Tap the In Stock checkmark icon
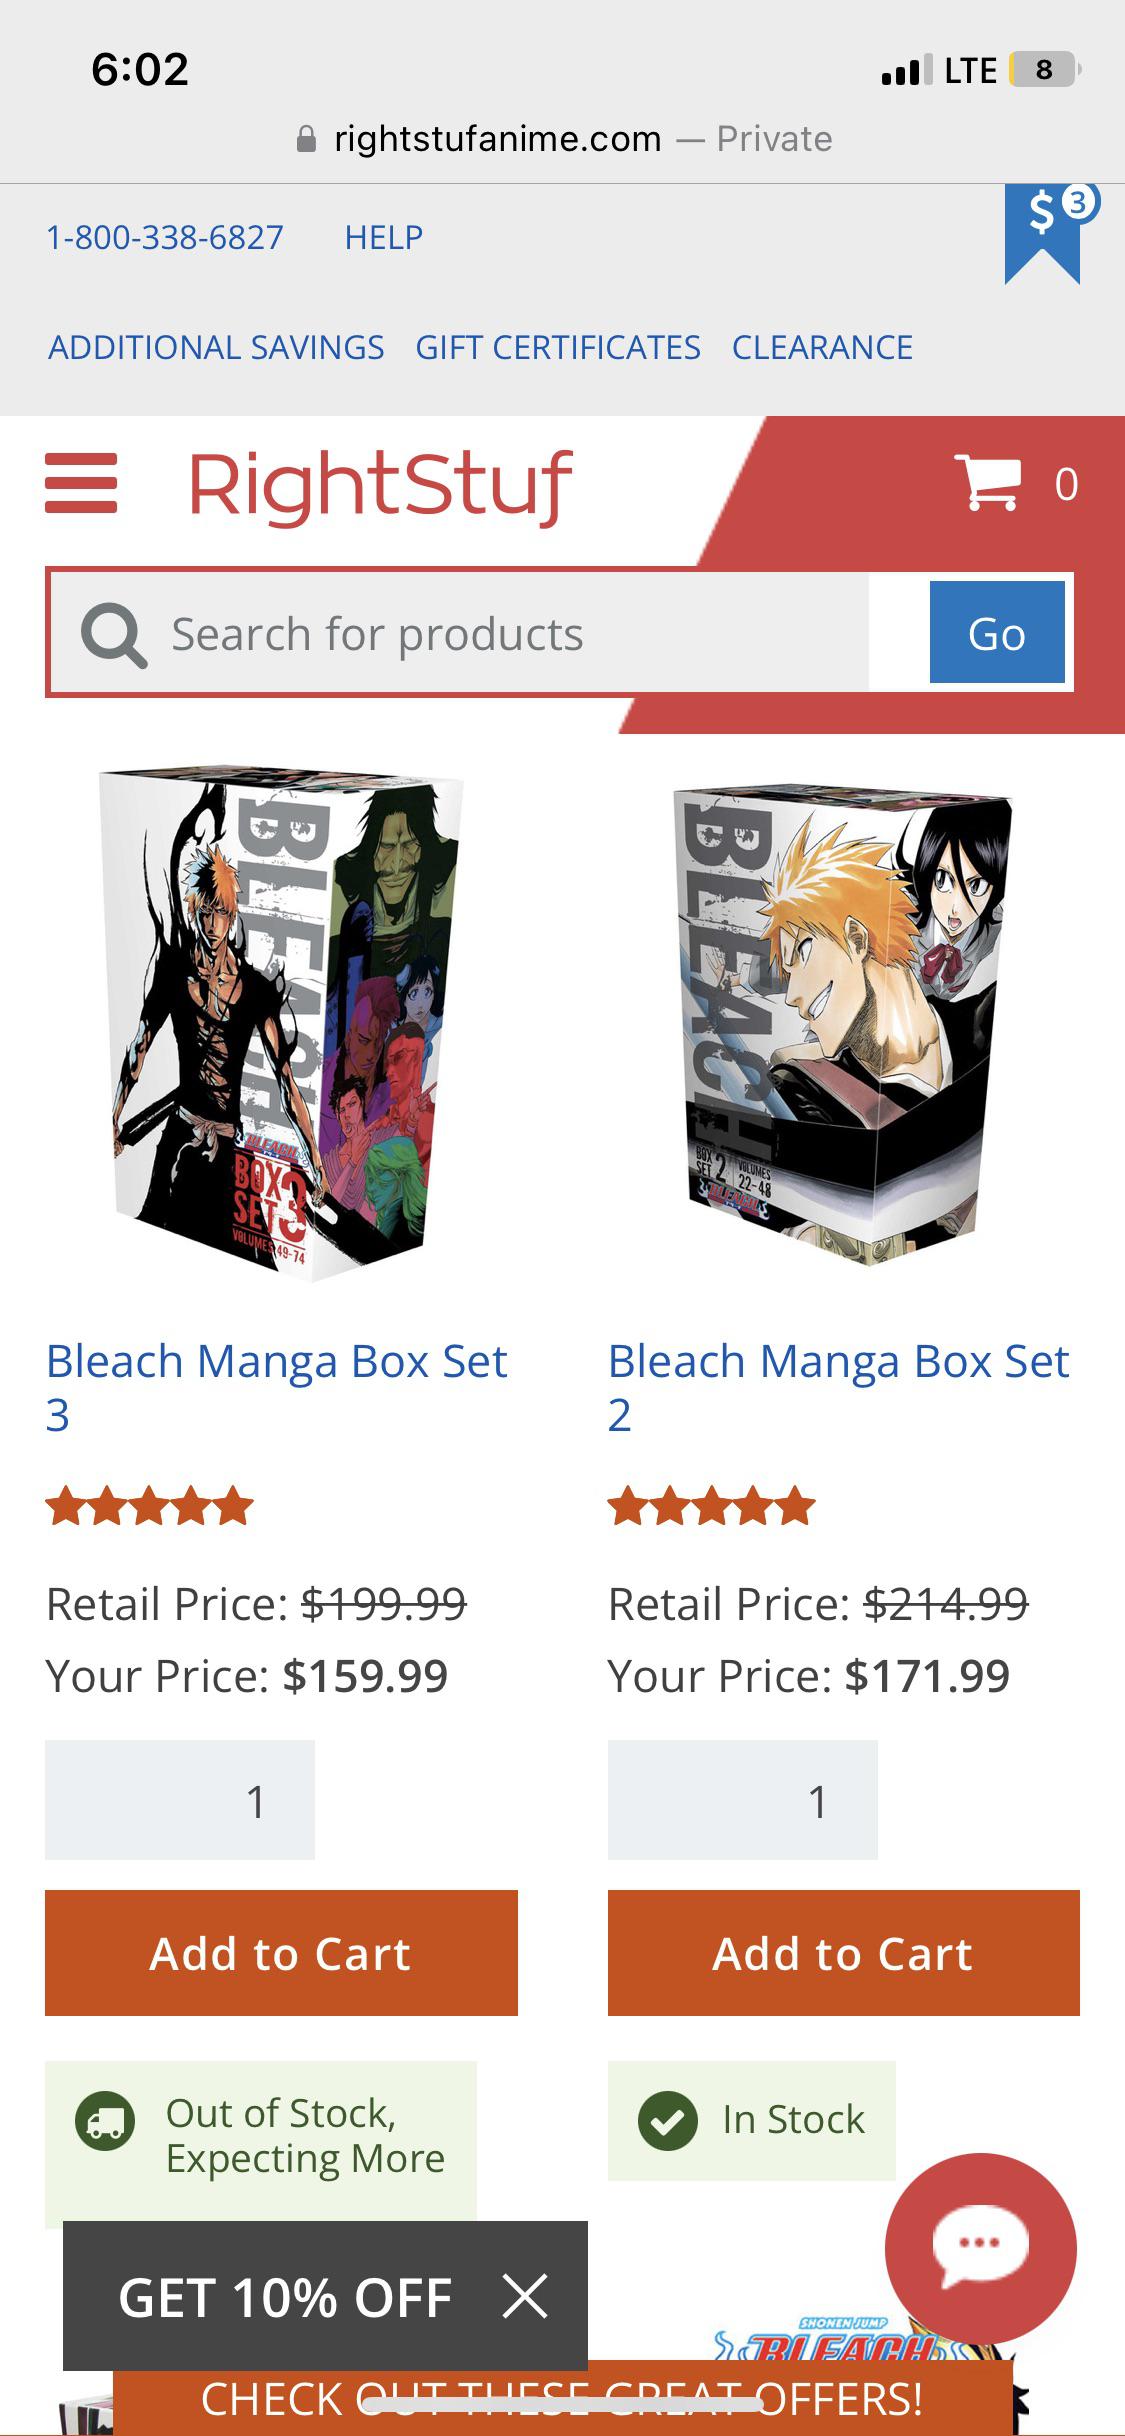This screenshot has height=2436, width=1125. 668,2120
